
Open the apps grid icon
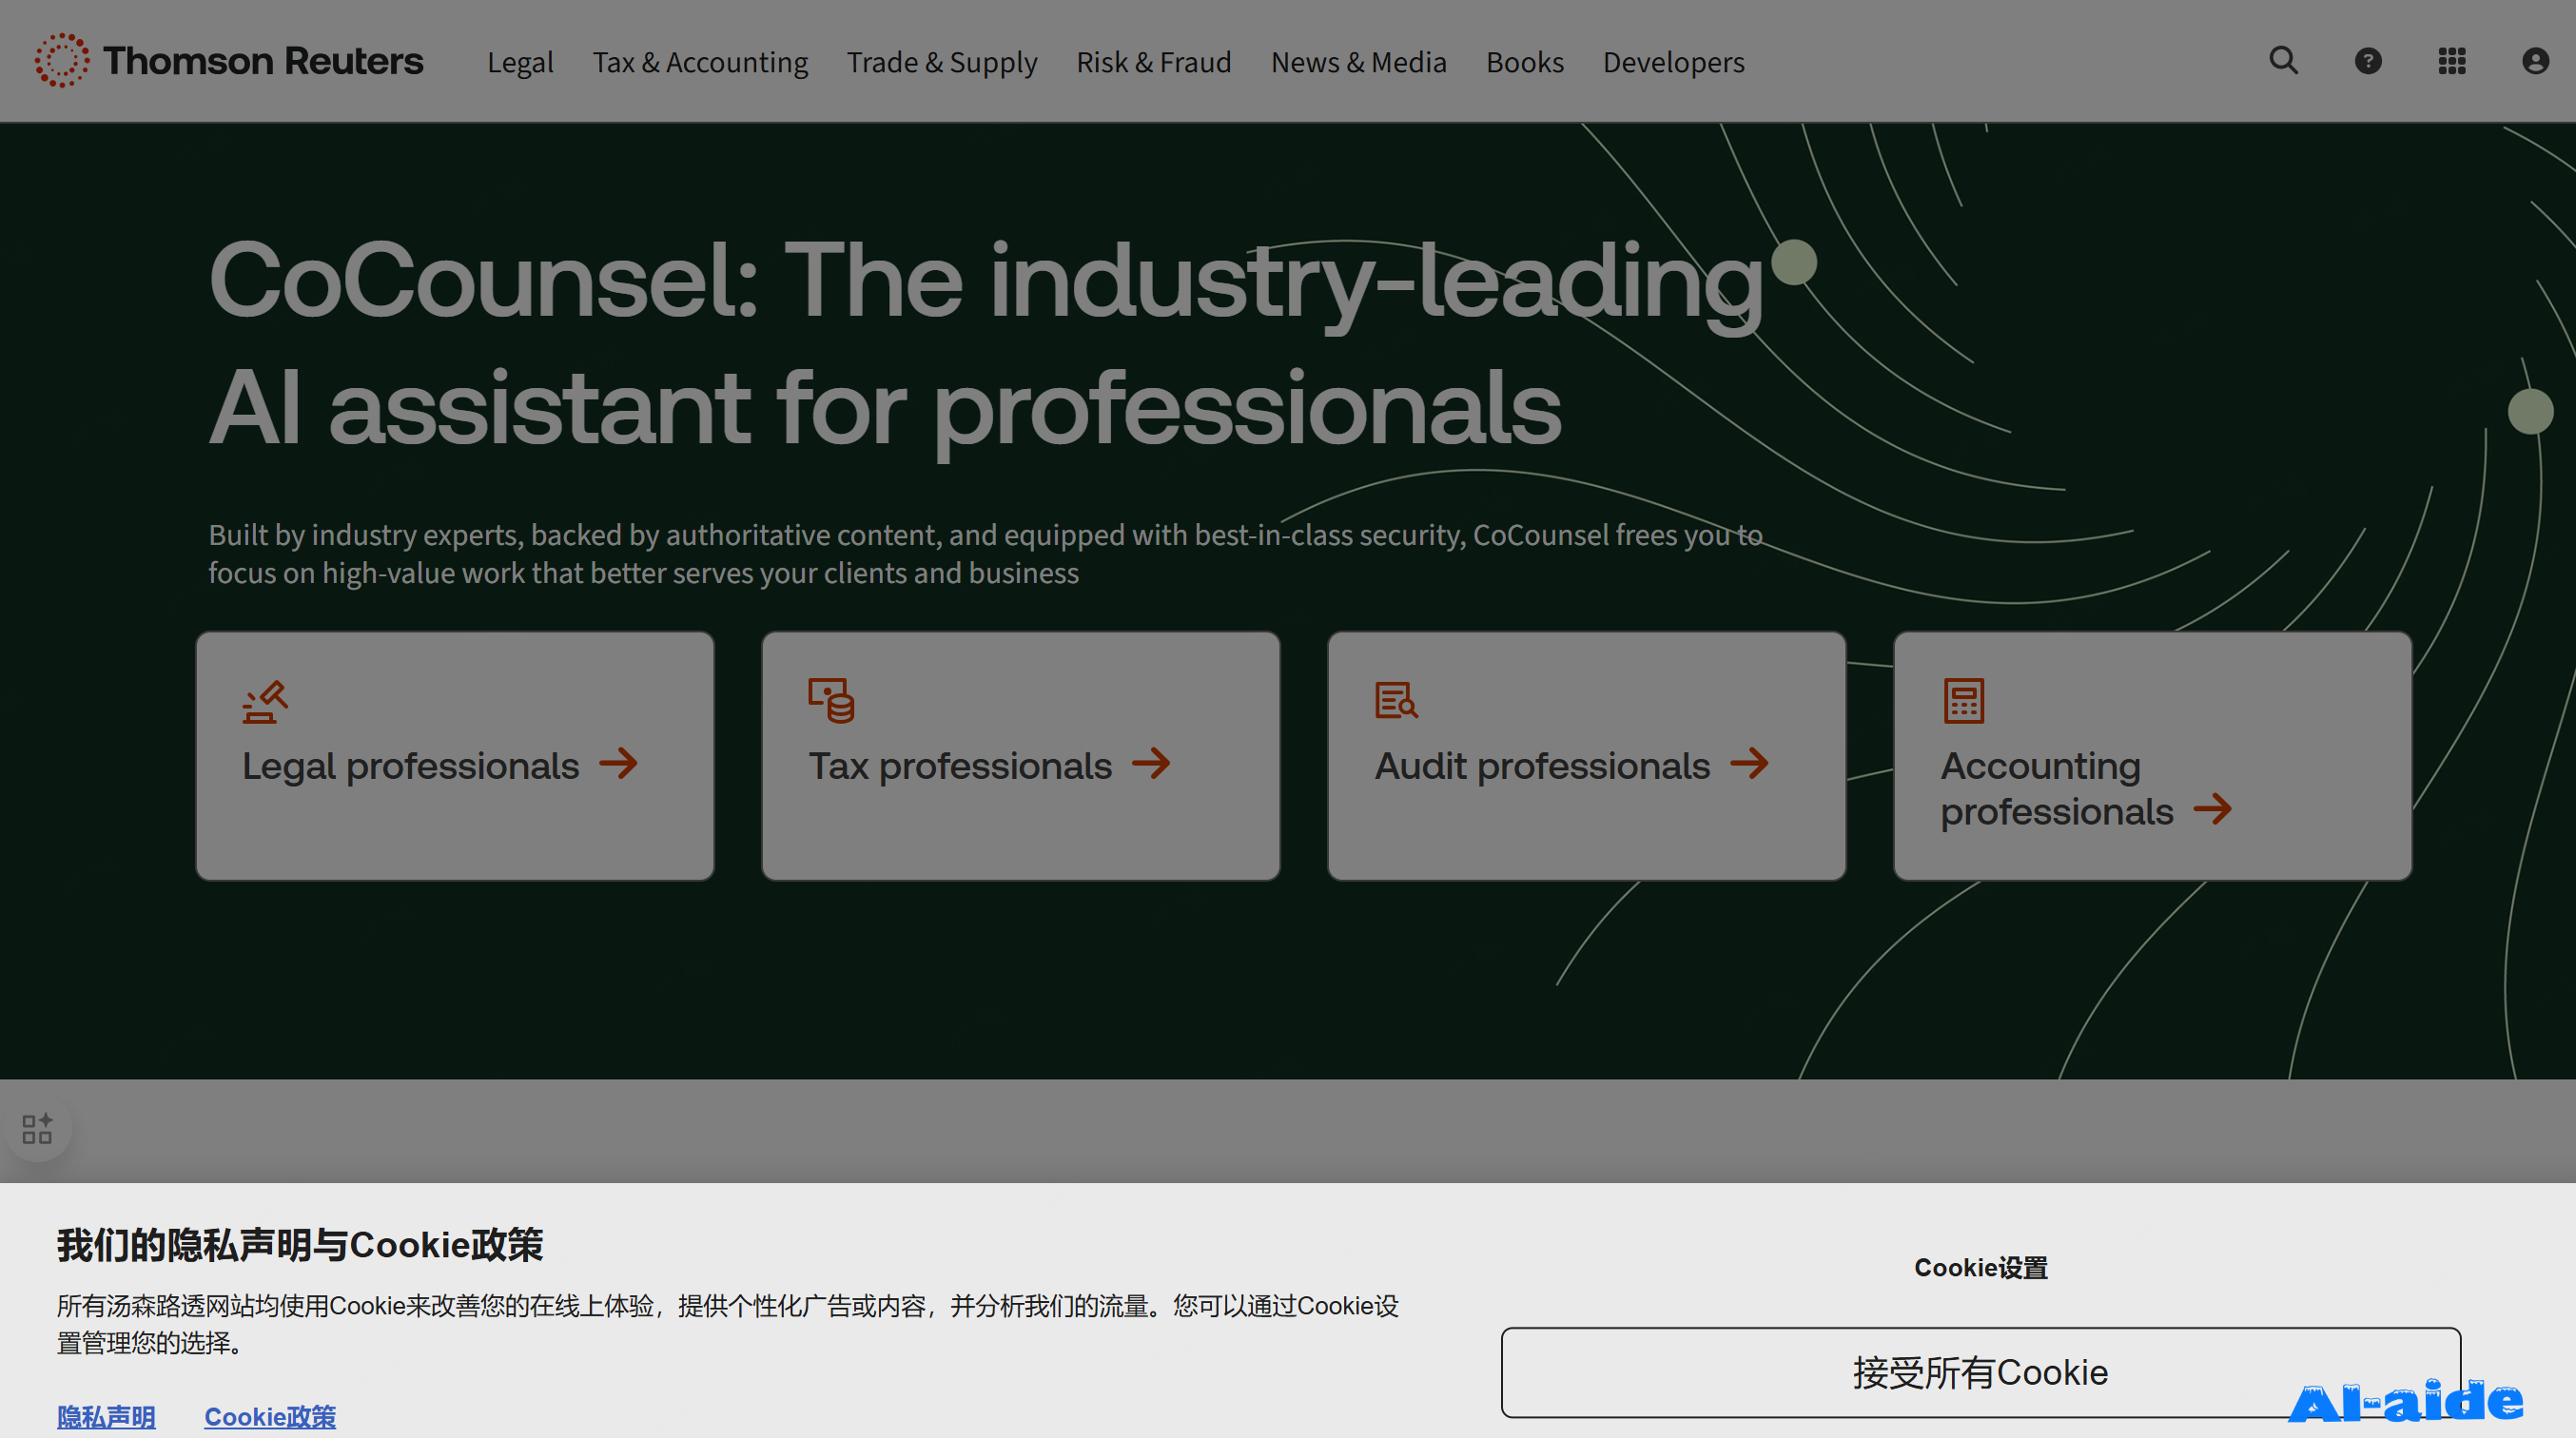pos(2451,61)
